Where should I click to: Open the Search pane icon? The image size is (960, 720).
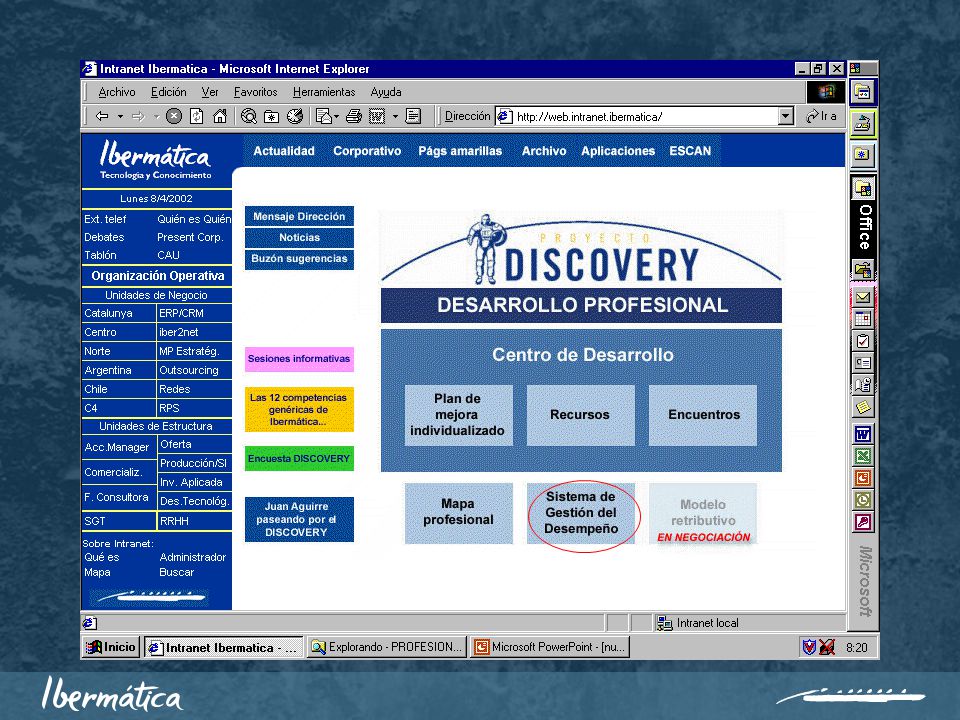(x=249, y=116)
